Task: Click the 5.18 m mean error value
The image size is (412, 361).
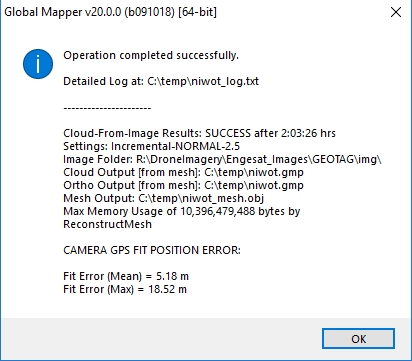Action: pos(172,276)
